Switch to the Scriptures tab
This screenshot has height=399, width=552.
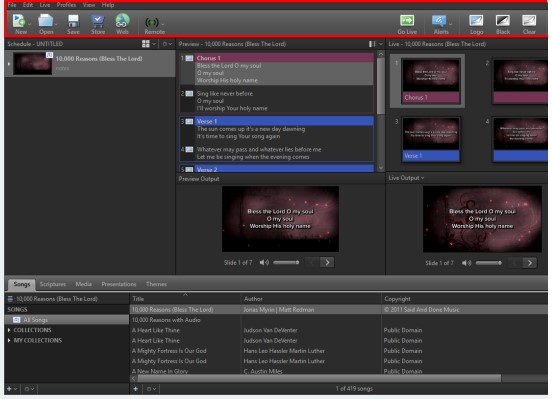point(53,284)
